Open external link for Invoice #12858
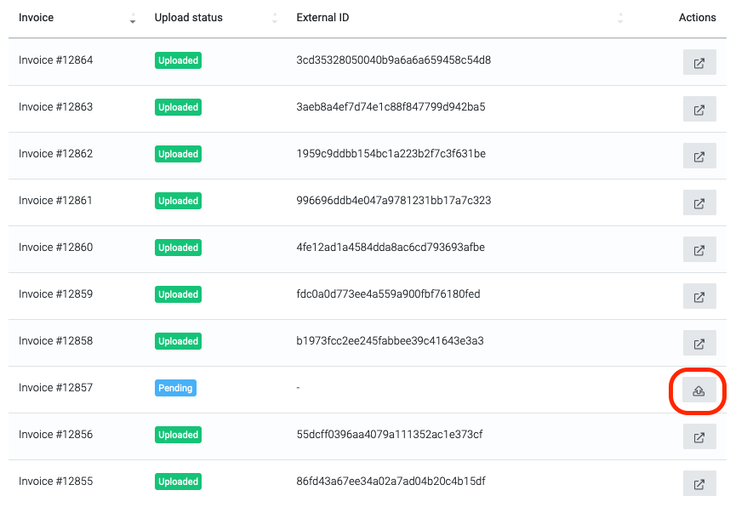The height and width of the screenshot is (507, 730). point(699,343)
